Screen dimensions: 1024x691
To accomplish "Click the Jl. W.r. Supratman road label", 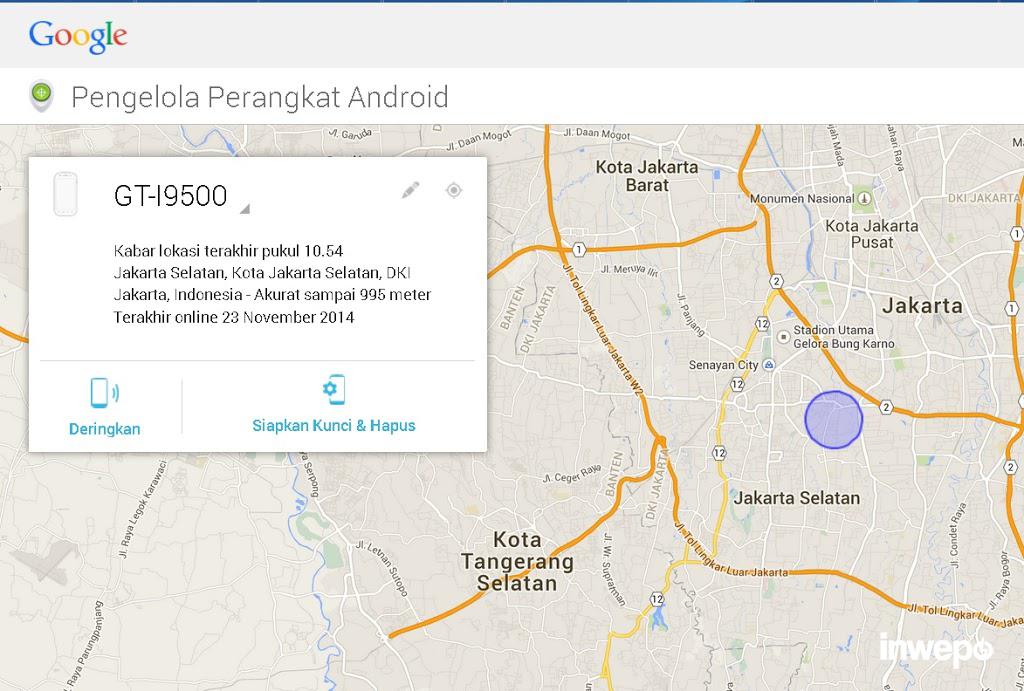I will [x=615, y=570].
